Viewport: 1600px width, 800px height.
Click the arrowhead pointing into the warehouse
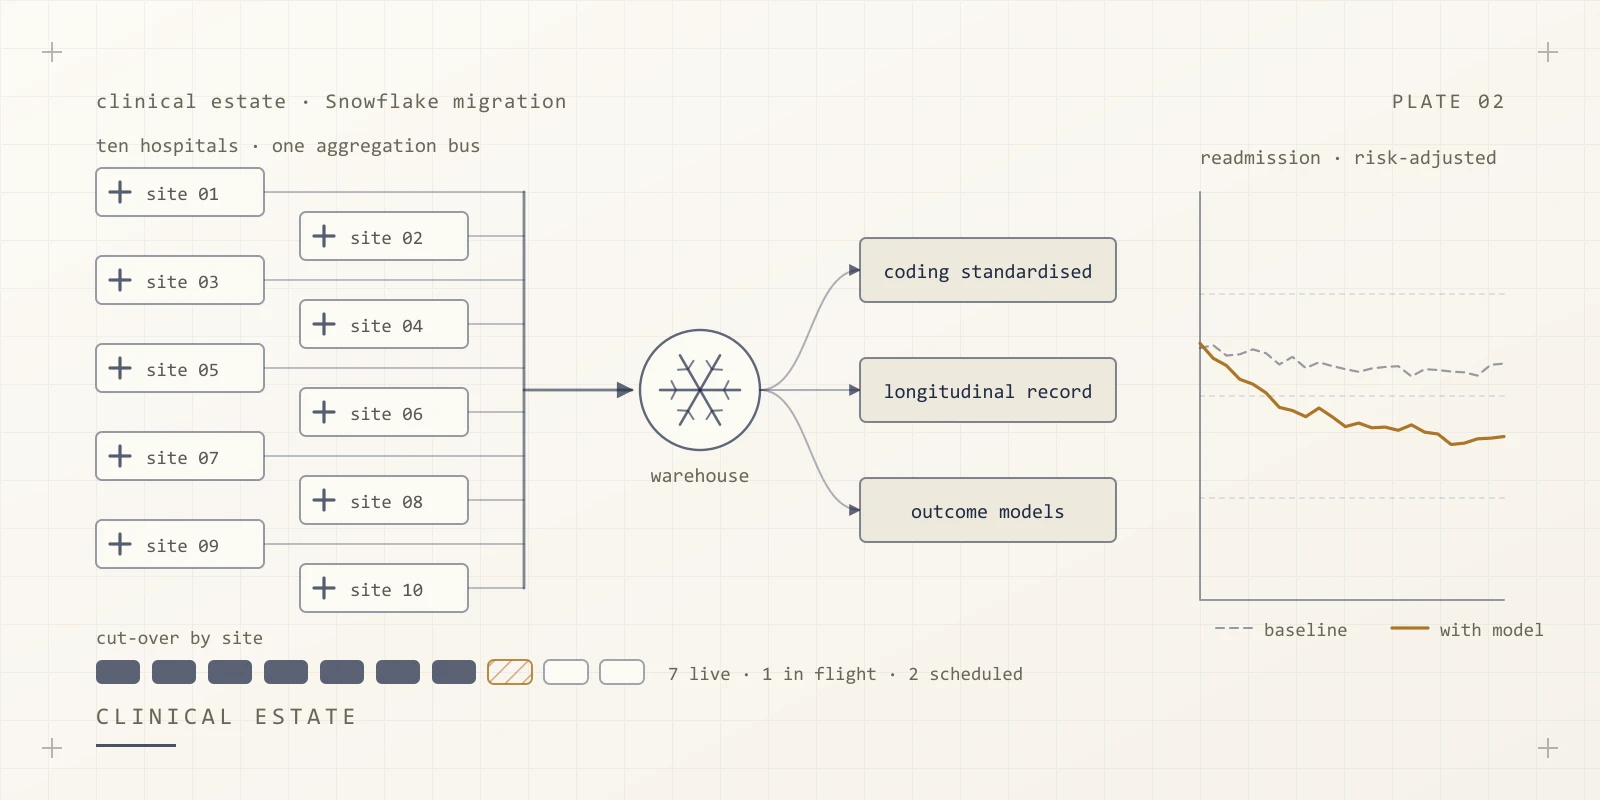coord(625,390)
